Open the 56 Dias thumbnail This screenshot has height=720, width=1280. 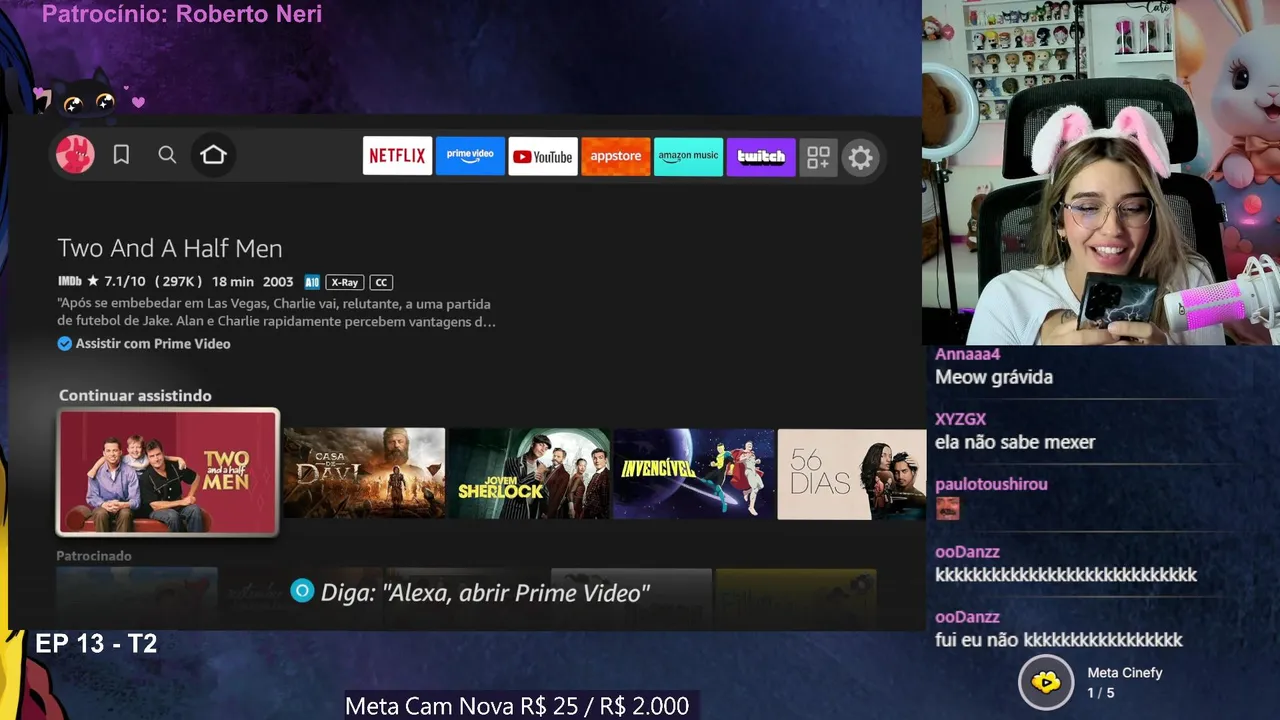(852, 473)
